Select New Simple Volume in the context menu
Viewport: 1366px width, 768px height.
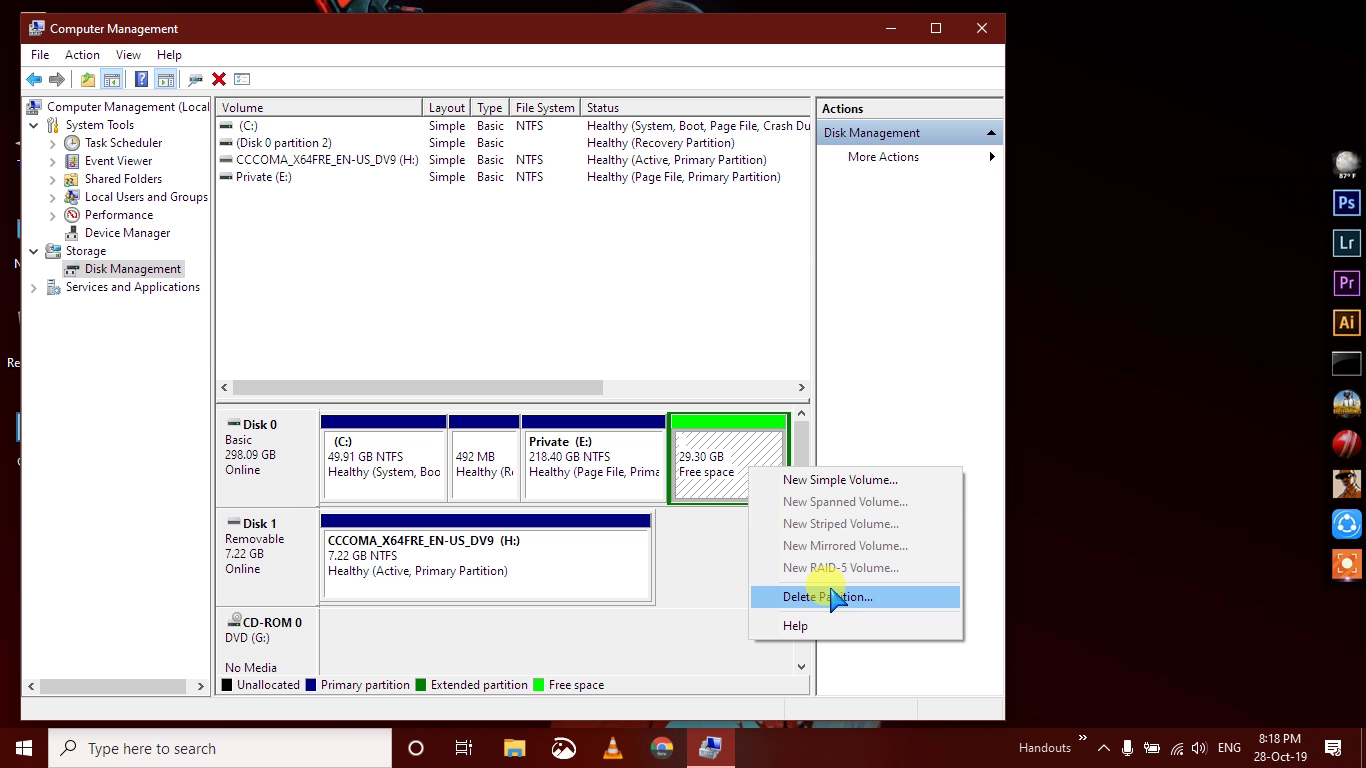(840, 480)
